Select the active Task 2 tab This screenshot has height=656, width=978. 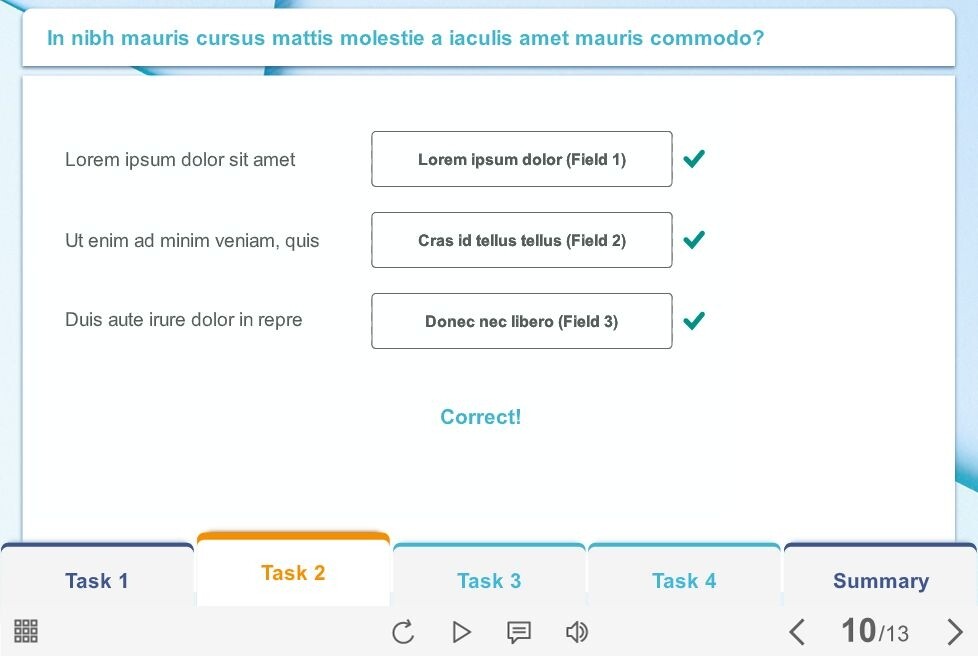(x=293, y=569)
